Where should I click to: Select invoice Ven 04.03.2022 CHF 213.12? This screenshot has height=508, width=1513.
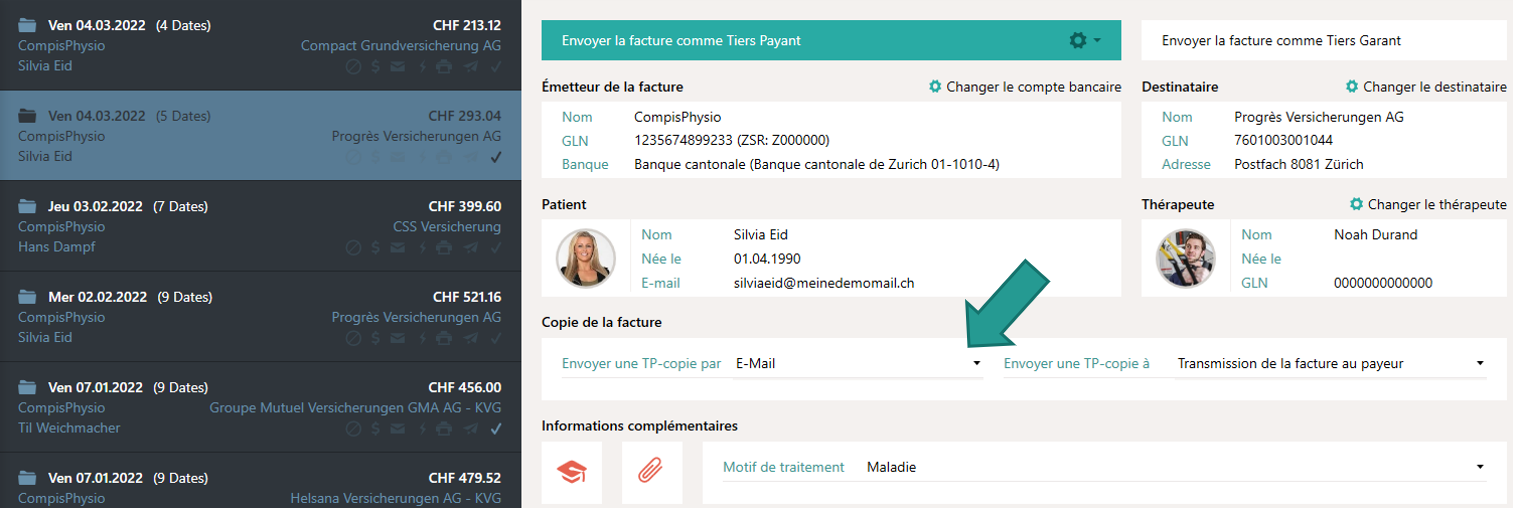[260, 45]
